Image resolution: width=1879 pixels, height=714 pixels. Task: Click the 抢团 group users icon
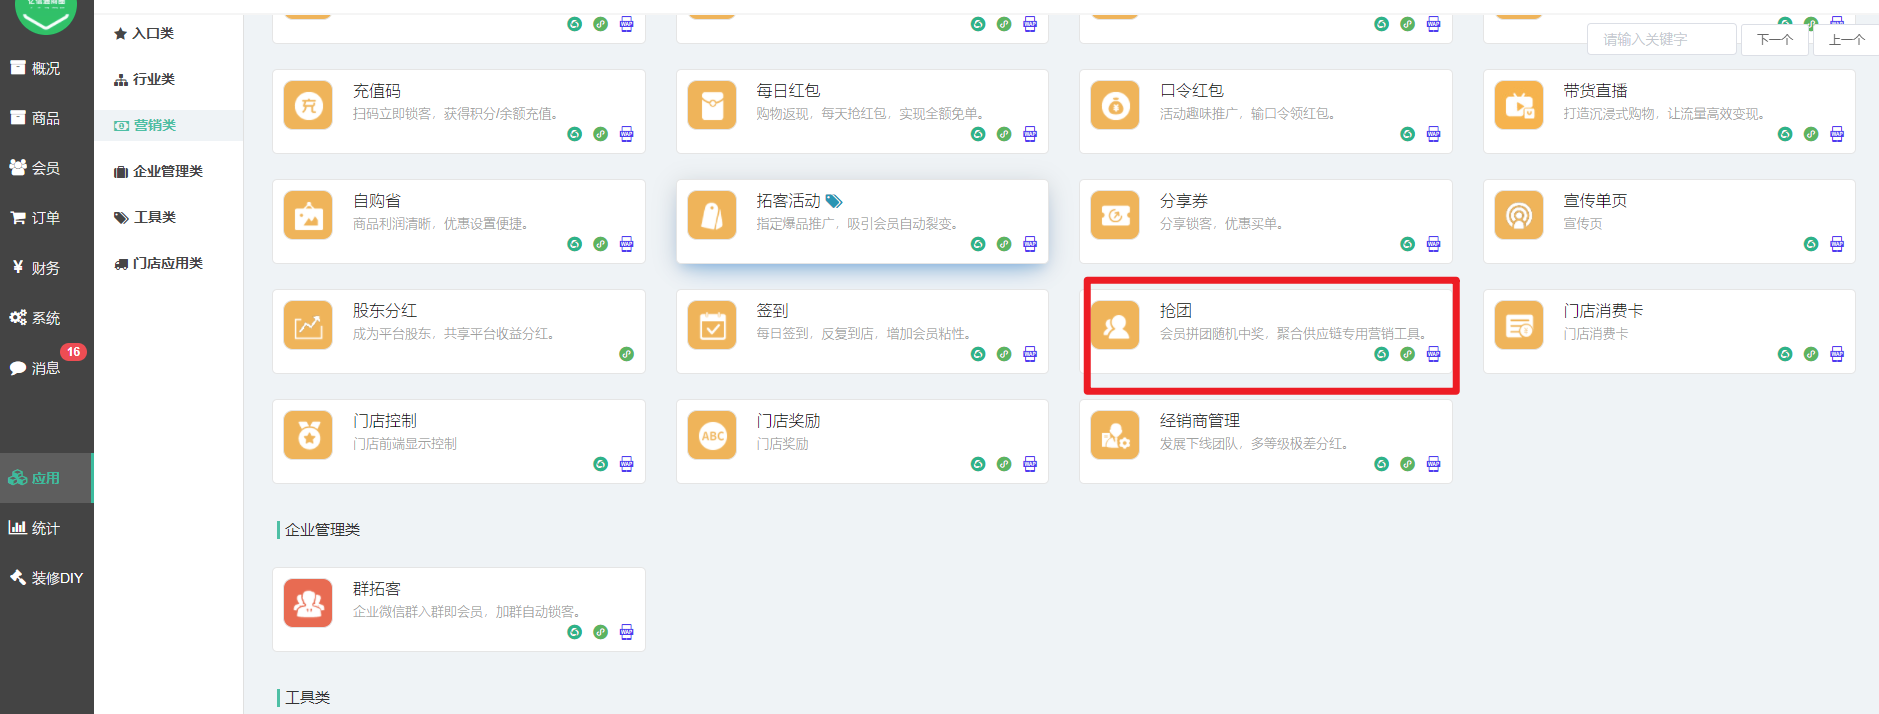click(x=1115, y=325)
